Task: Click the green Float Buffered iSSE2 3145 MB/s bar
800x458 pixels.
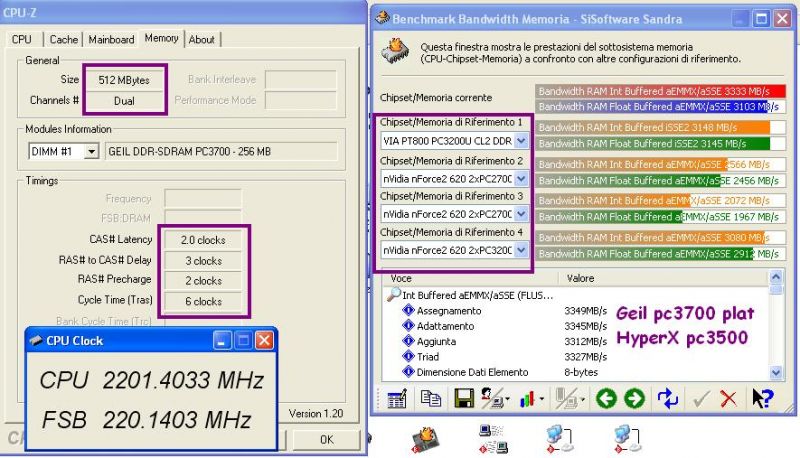Action: point(660,144)
